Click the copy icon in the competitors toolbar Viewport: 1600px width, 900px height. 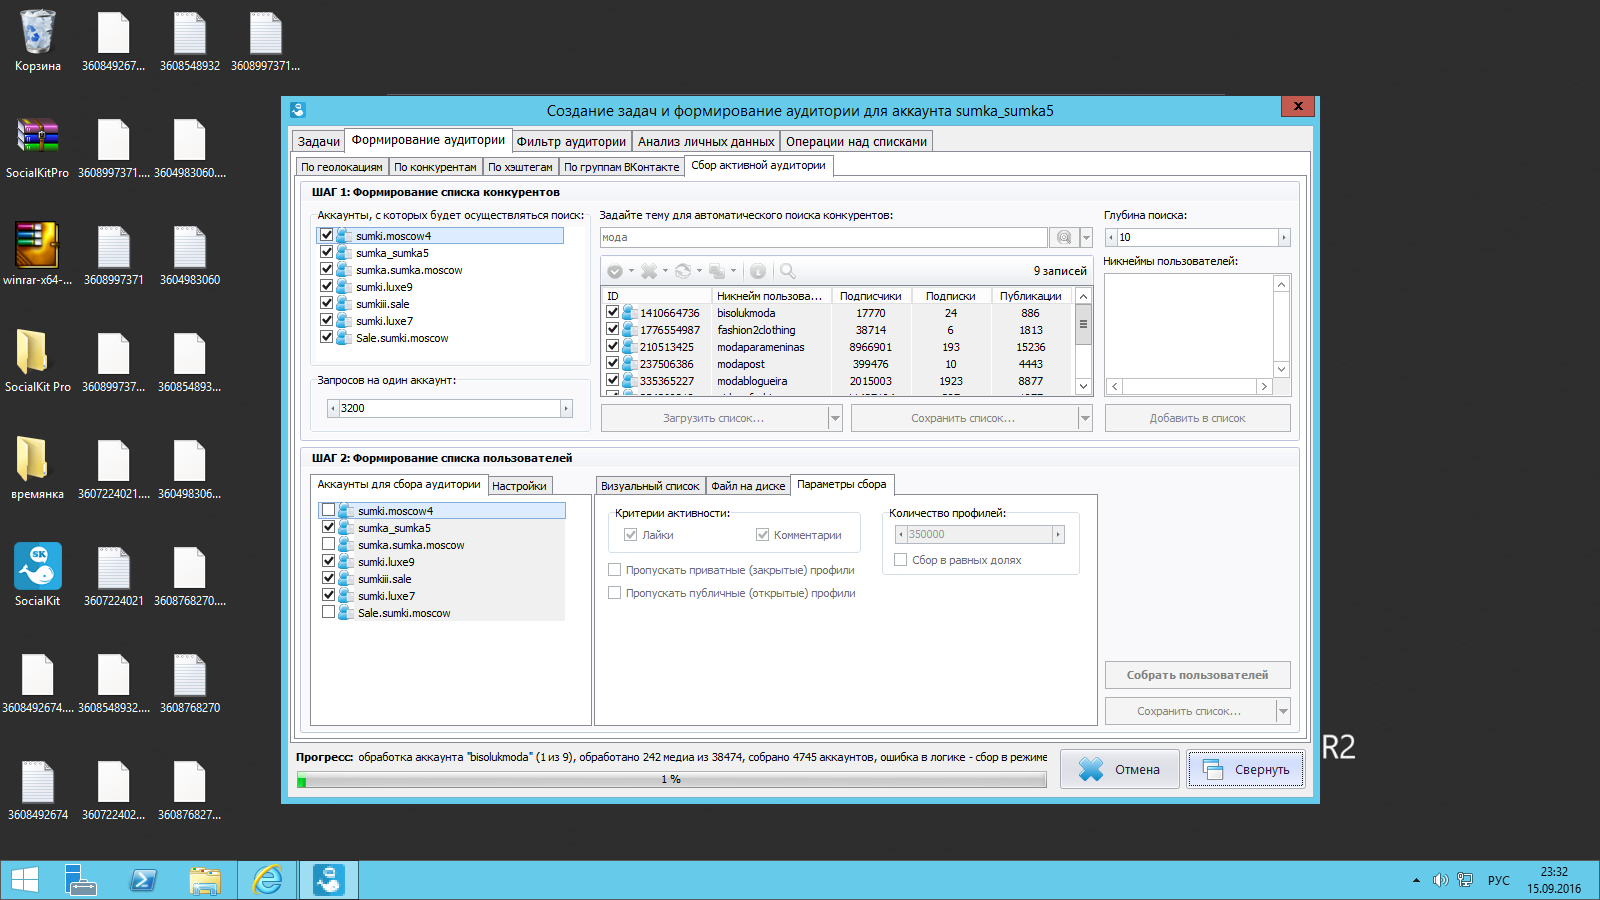coord(717,271)
